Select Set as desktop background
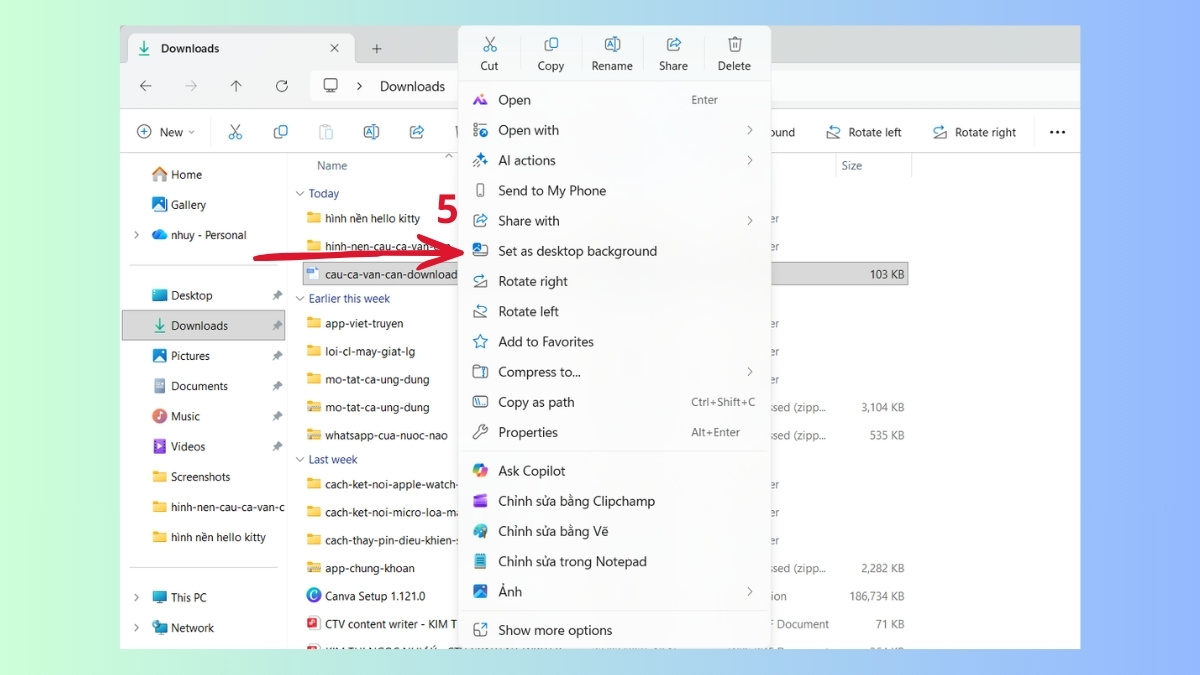Image resolution: width=1200 pixels, height=675 pixels. pos(577,251)
